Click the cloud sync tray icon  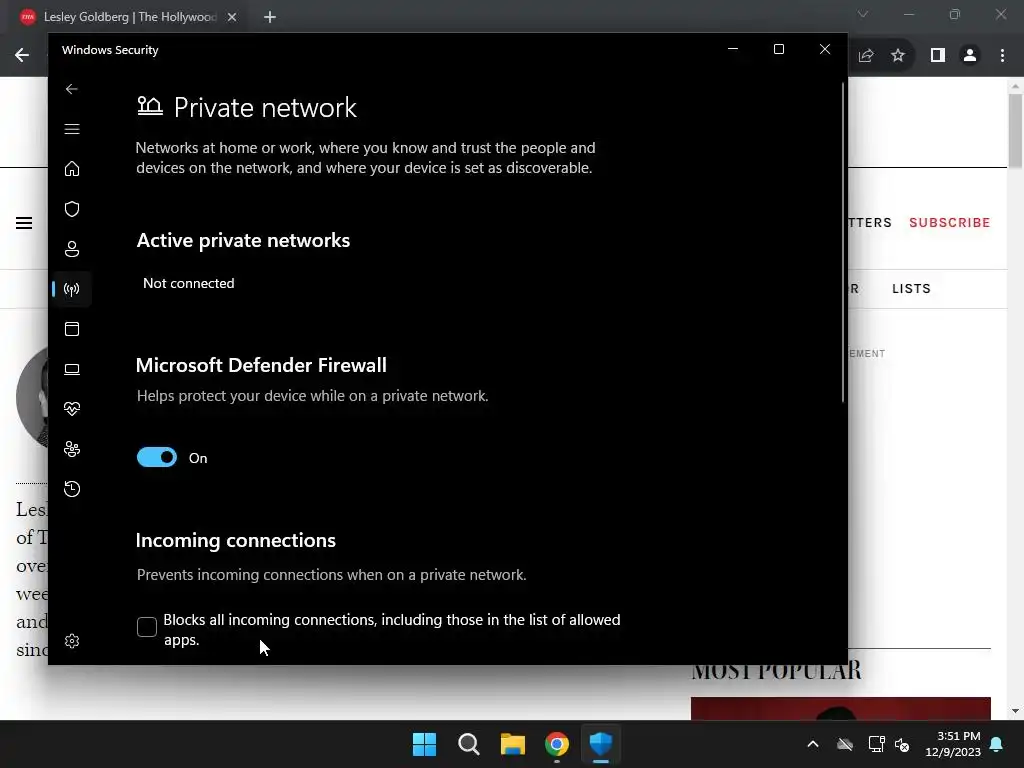[845, 744]
